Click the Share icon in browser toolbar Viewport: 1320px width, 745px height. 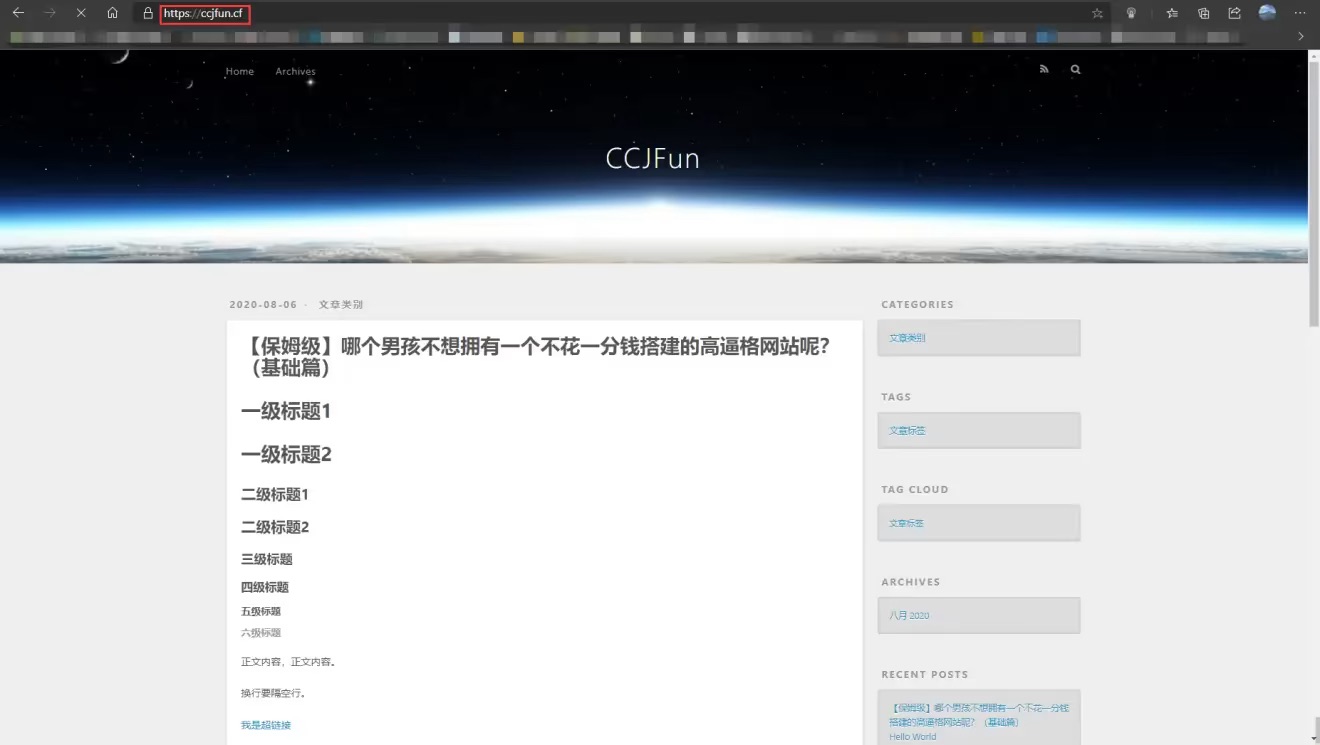pos(1235,13)
